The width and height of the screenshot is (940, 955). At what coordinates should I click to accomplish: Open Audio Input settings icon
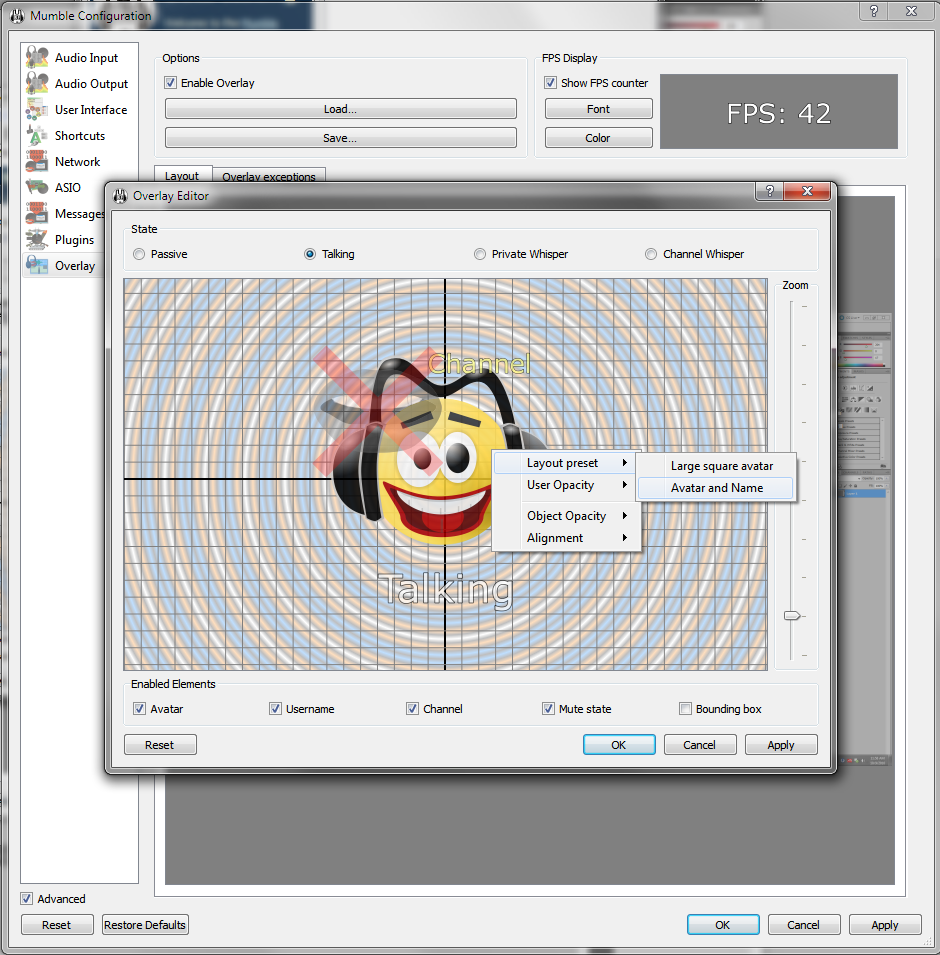pos(37,57)
